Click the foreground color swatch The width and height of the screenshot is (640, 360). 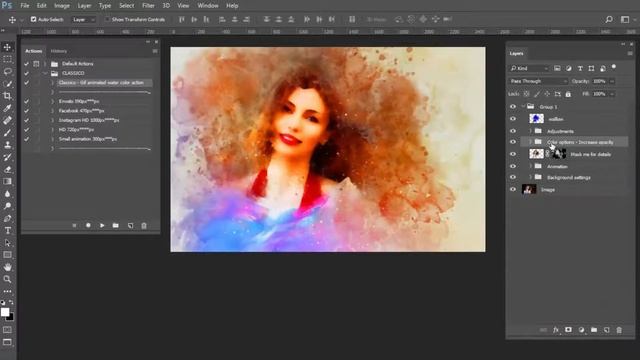(5, 312)
